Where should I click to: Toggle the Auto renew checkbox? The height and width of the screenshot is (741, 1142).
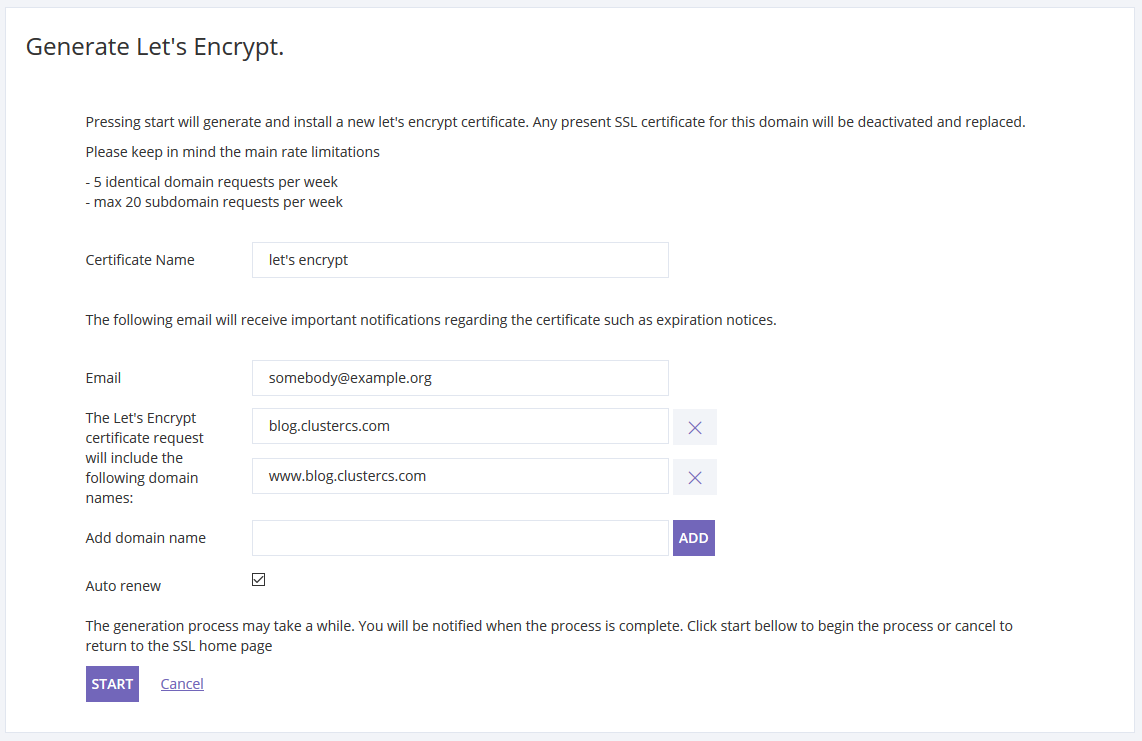[259, 580]
